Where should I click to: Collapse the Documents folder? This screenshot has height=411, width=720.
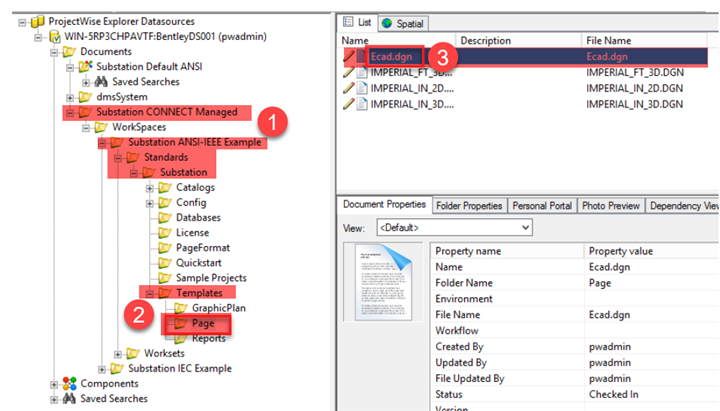point(54,52)
